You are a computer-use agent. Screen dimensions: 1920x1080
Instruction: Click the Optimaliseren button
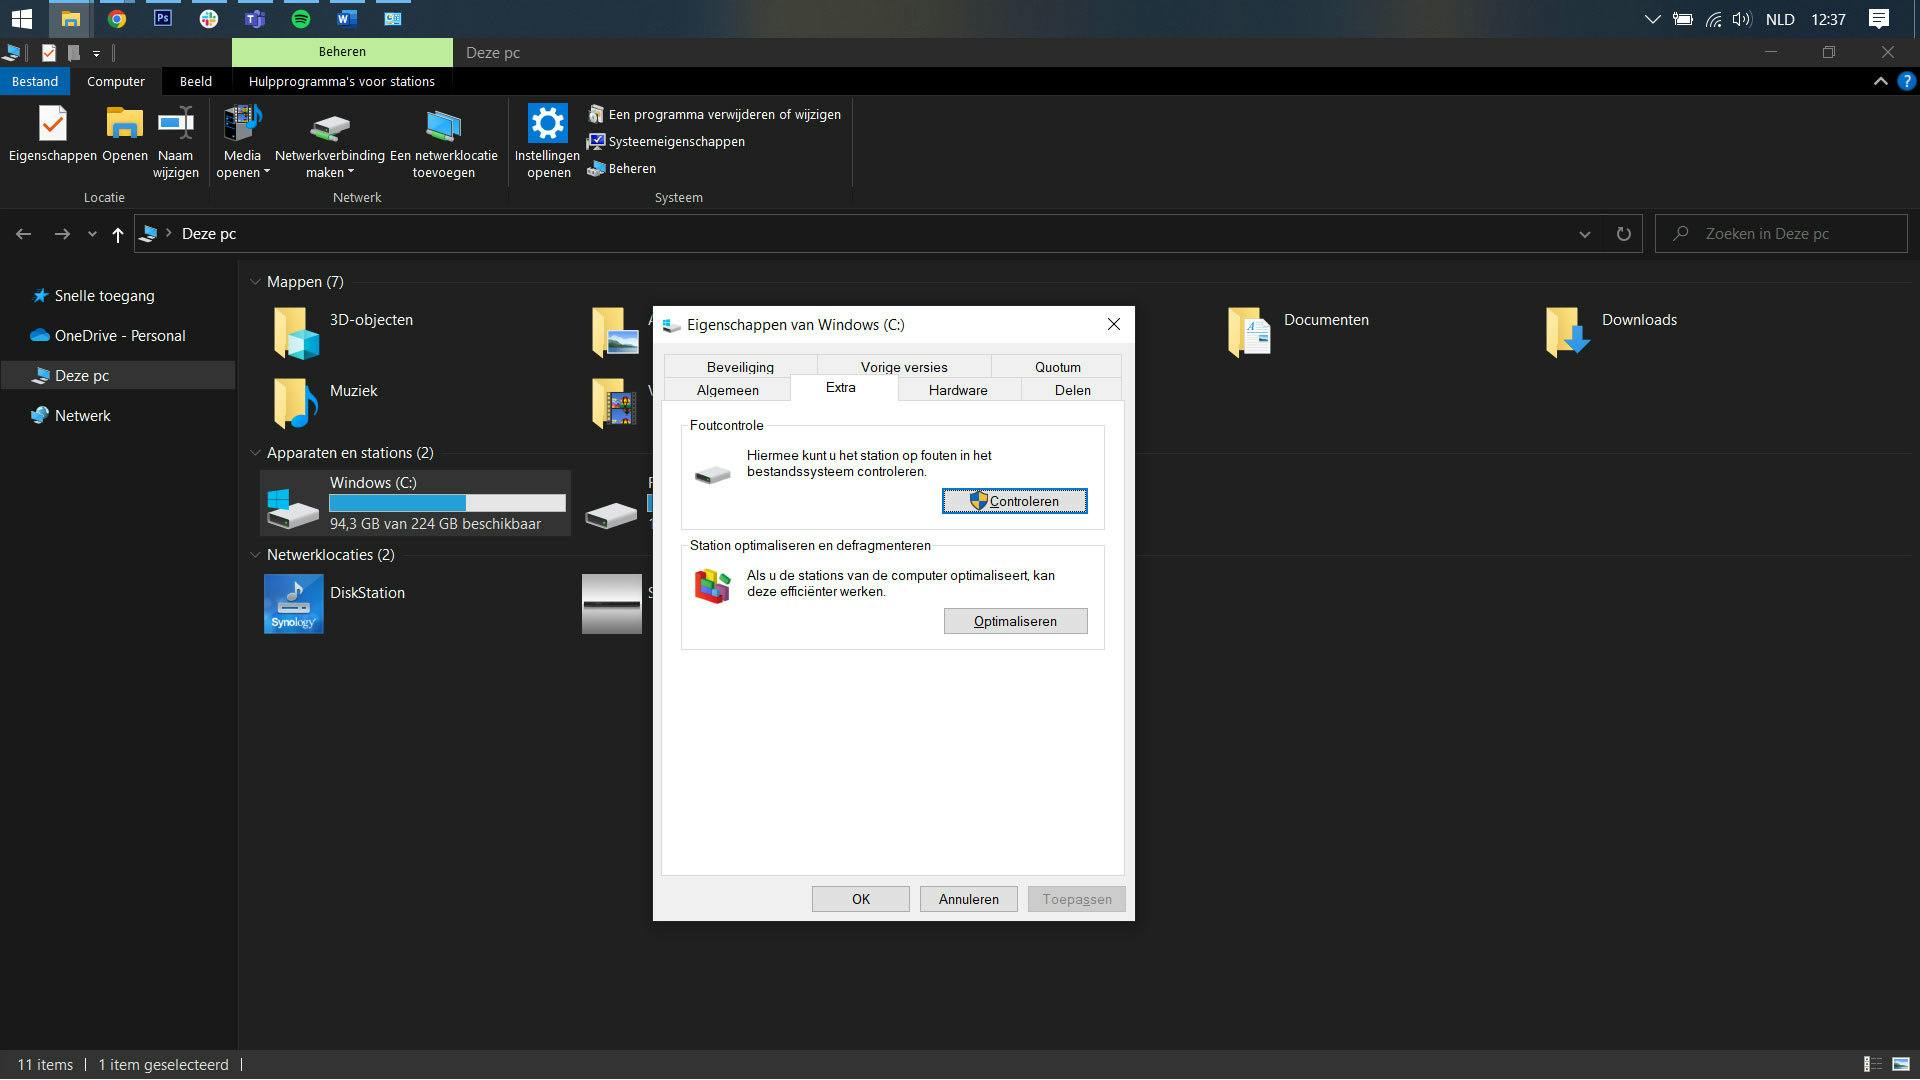(1014, 621)
